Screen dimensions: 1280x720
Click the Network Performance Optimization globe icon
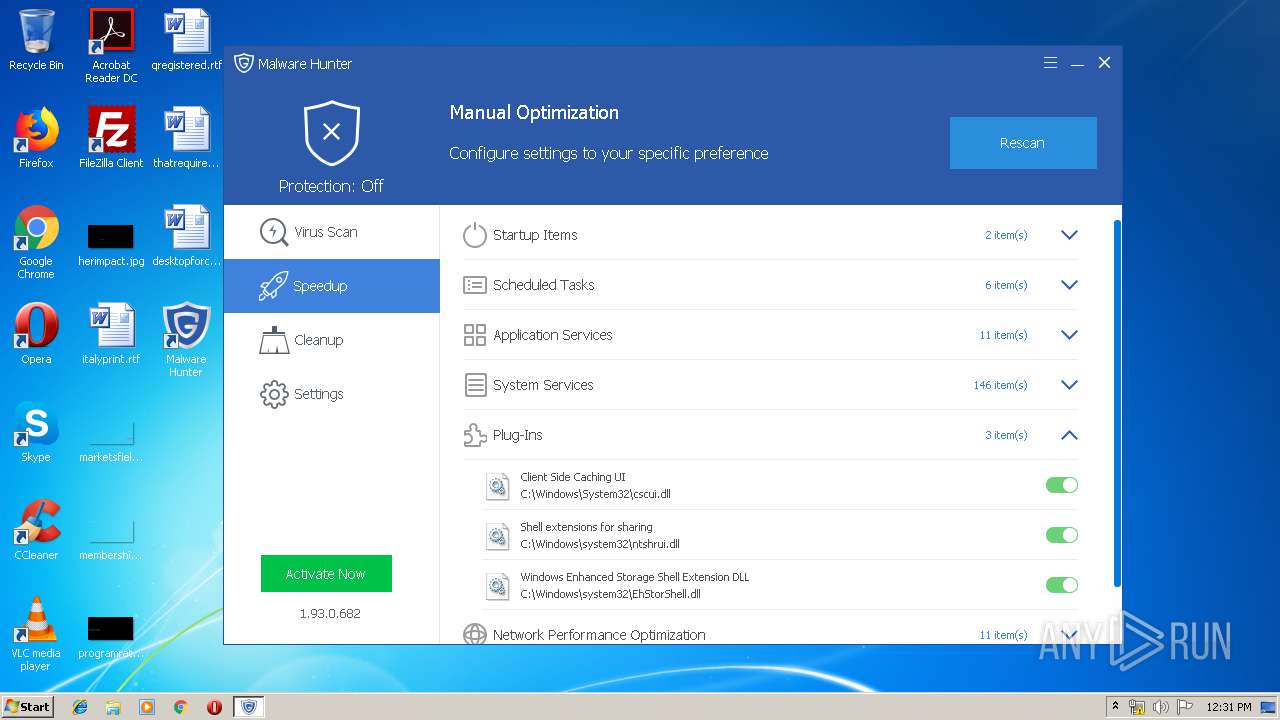point(475,634)
